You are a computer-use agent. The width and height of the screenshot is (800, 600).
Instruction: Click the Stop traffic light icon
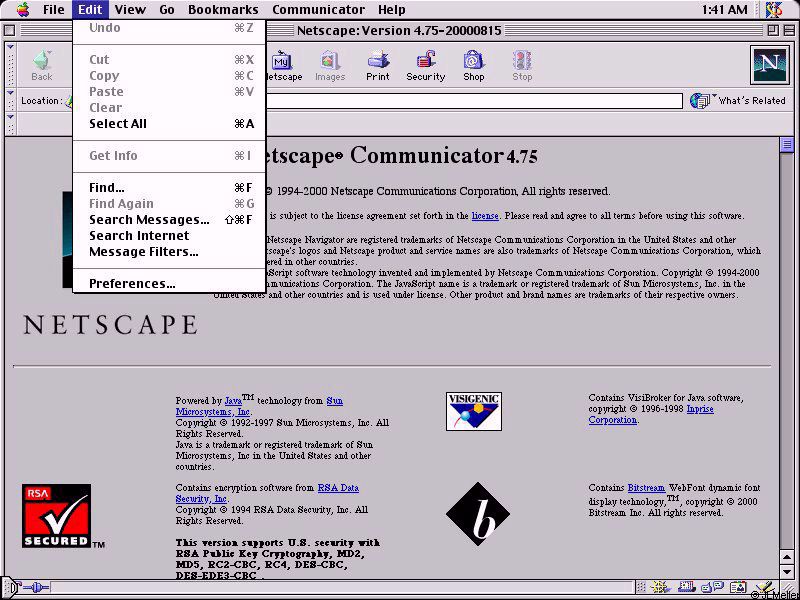[522, 66]
